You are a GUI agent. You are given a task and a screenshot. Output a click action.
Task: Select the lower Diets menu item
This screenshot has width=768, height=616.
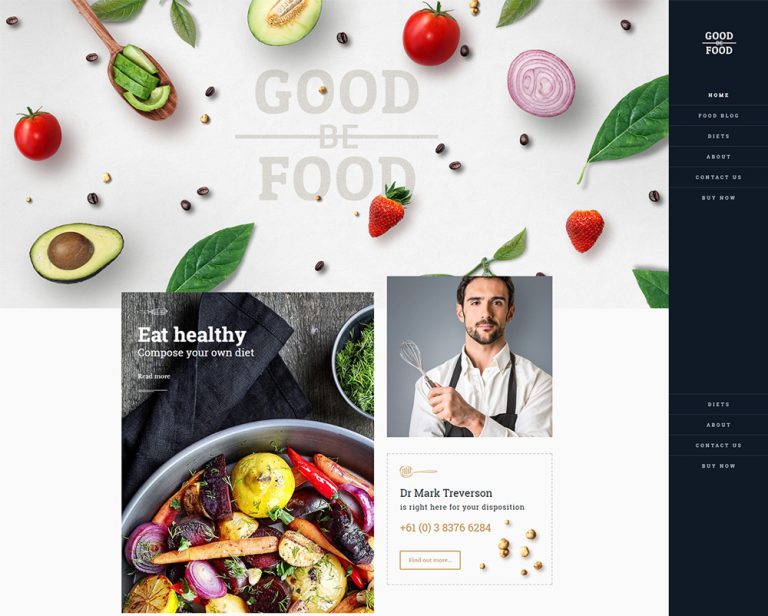click(718, 404)
